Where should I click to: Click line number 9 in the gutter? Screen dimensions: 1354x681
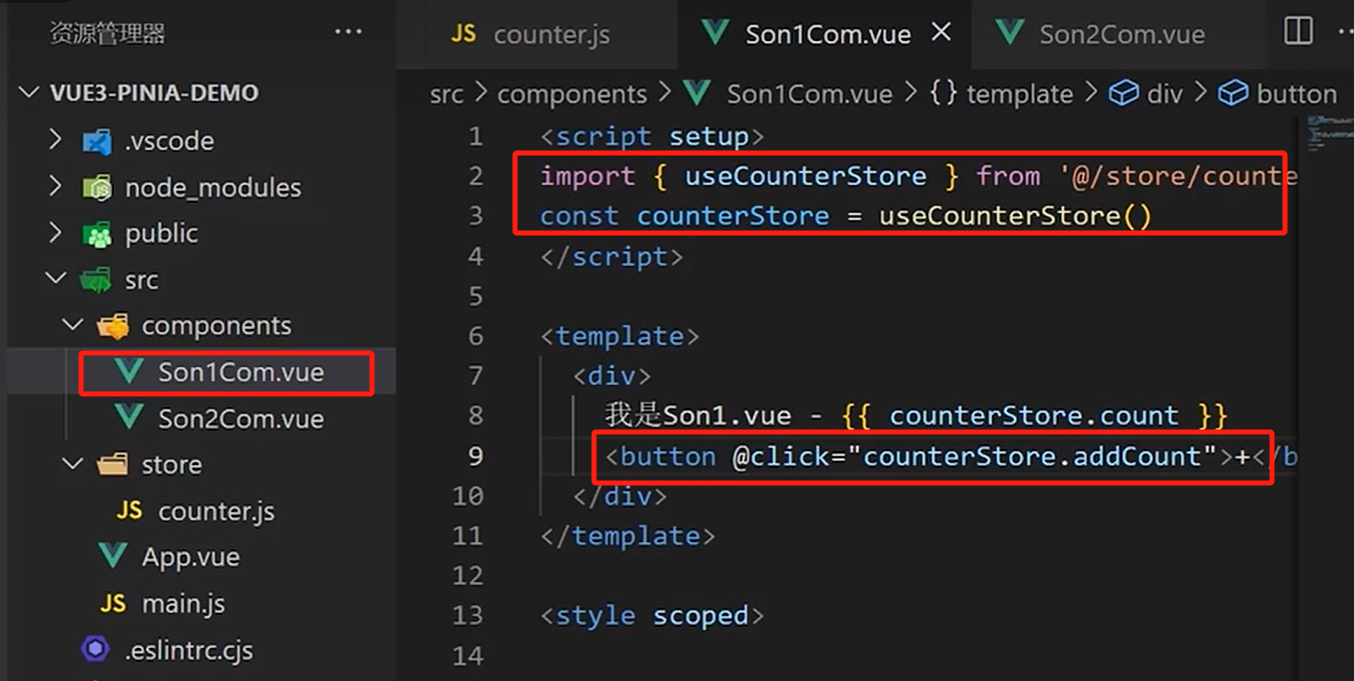[476, 456]
